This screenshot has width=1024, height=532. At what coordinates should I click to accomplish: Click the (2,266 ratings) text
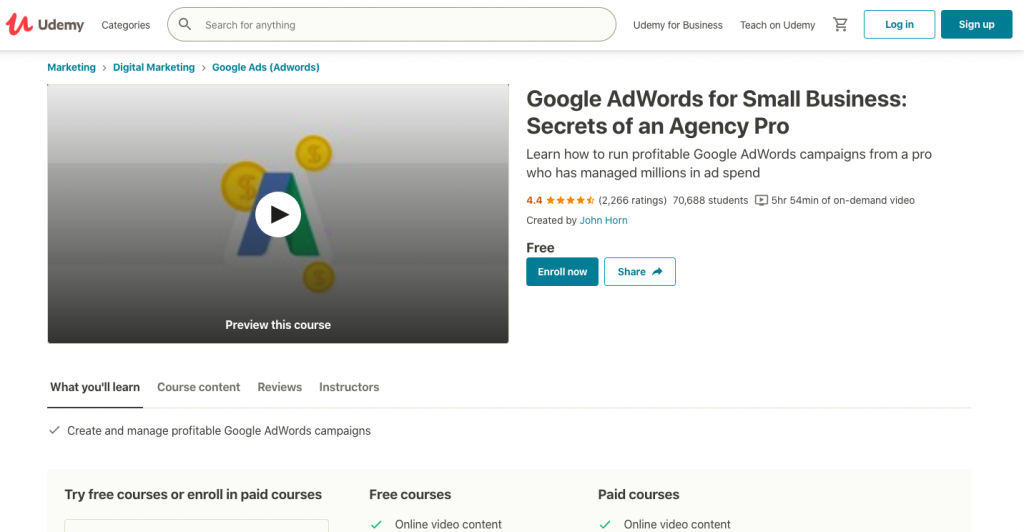point(632,200)
